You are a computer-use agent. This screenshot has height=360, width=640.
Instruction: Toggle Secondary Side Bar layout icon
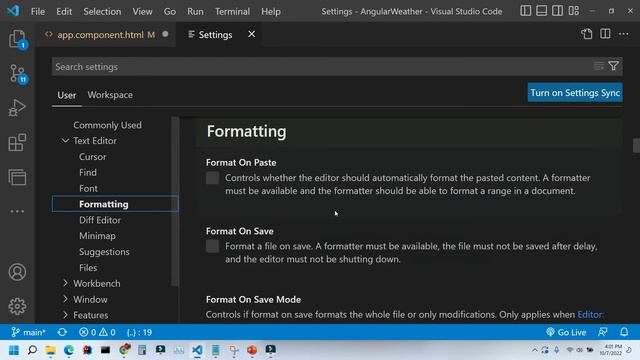tap(558, 11)
